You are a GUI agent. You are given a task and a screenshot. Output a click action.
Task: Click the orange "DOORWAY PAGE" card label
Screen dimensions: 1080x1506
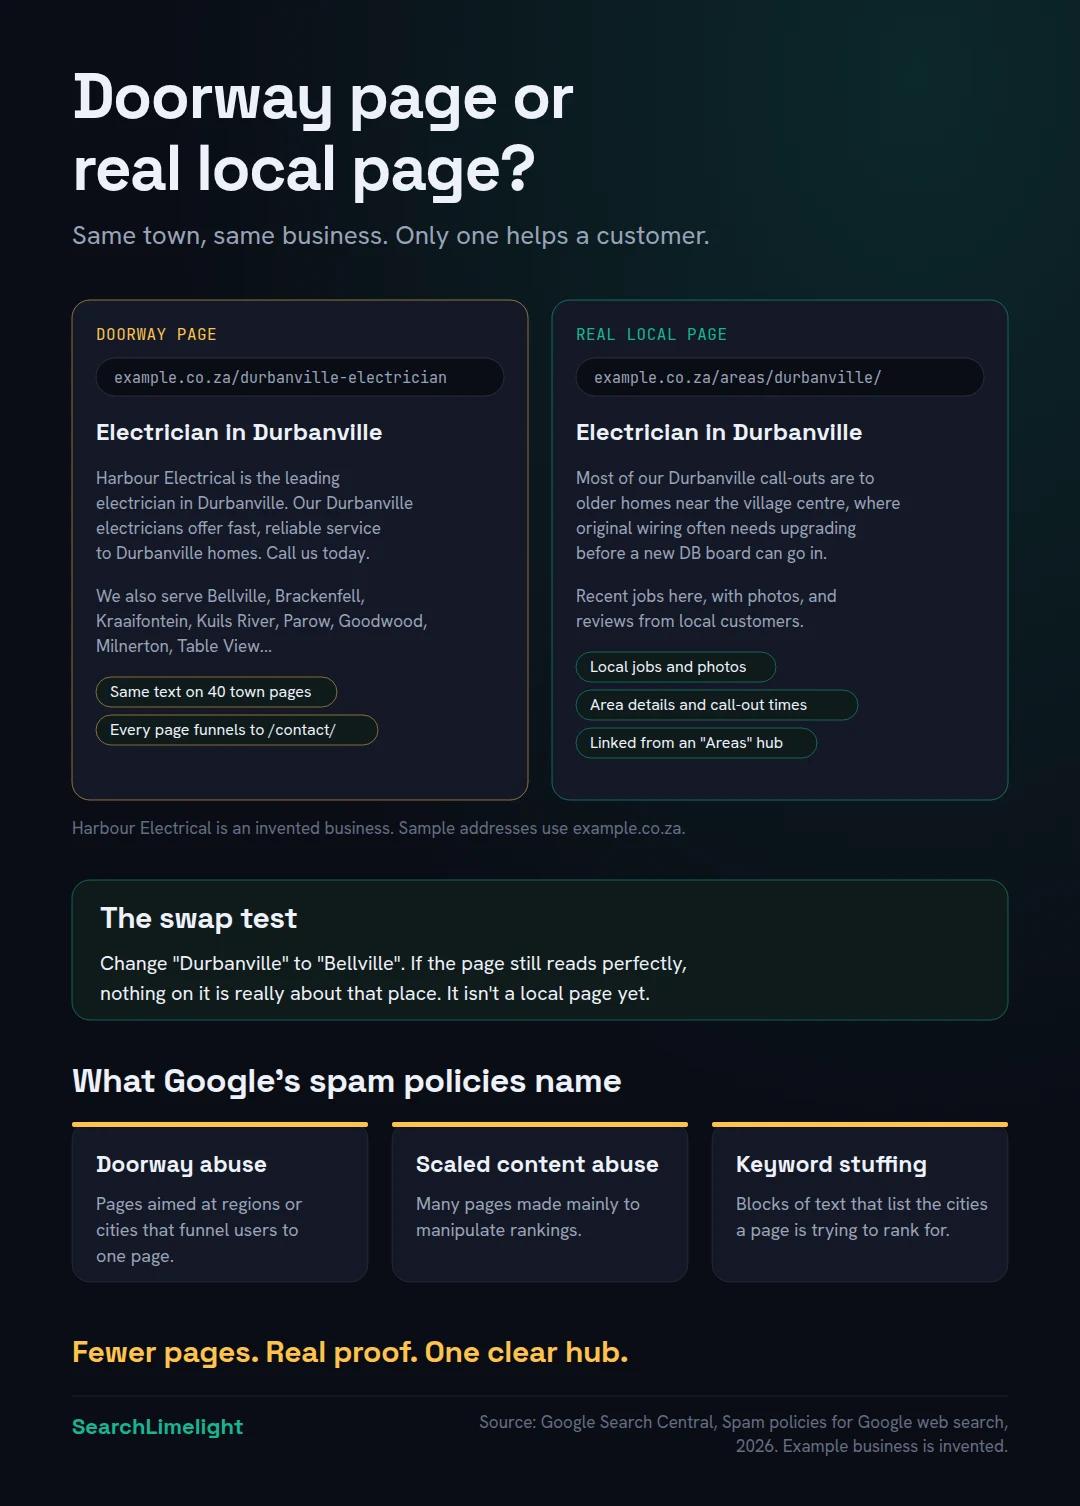[156, 334]
